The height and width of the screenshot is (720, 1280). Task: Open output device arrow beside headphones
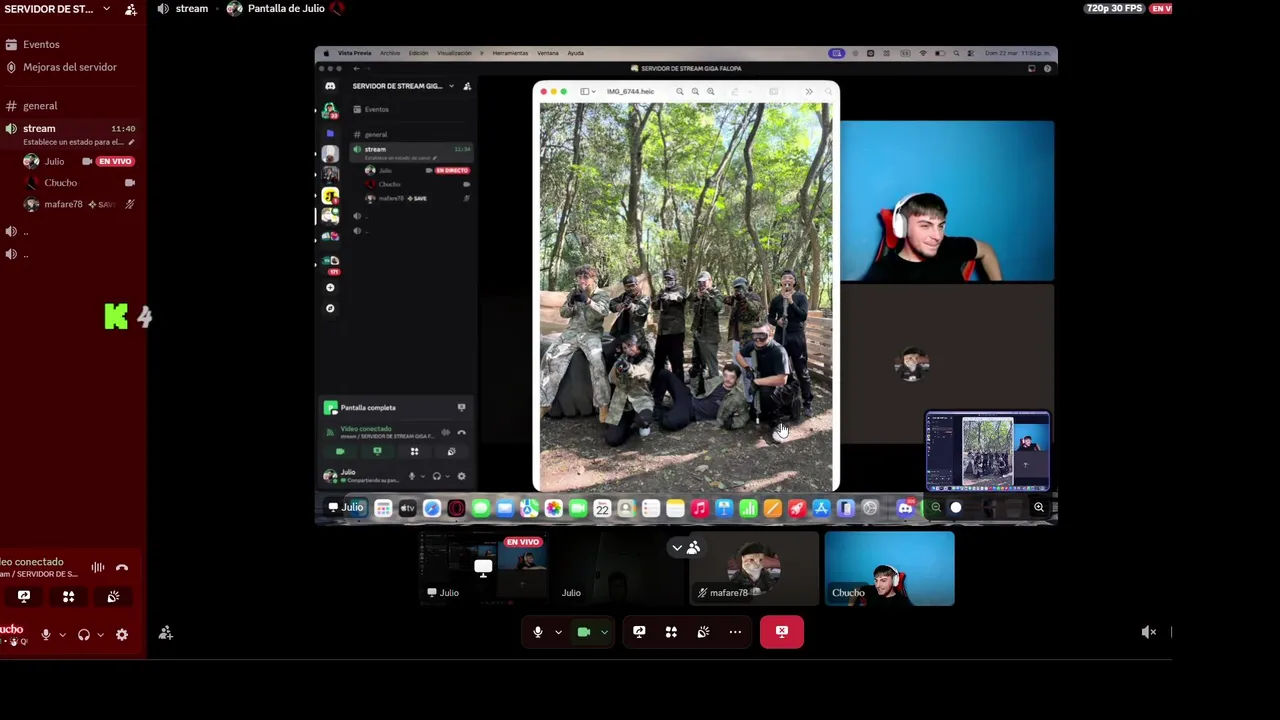click(x=100, y=635)
